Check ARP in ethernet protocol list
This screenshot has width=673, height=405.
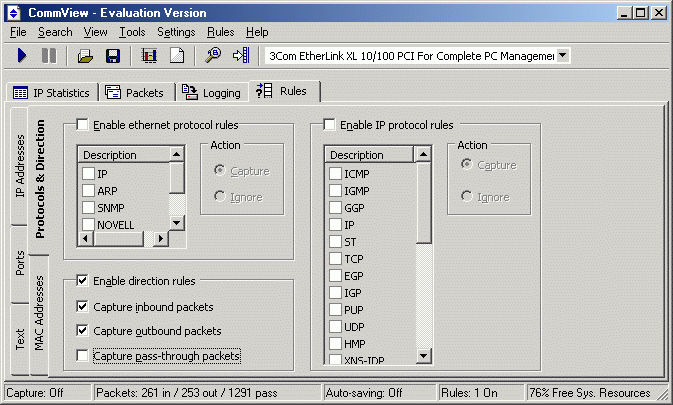pyautogui.click(x=88, y=190)
